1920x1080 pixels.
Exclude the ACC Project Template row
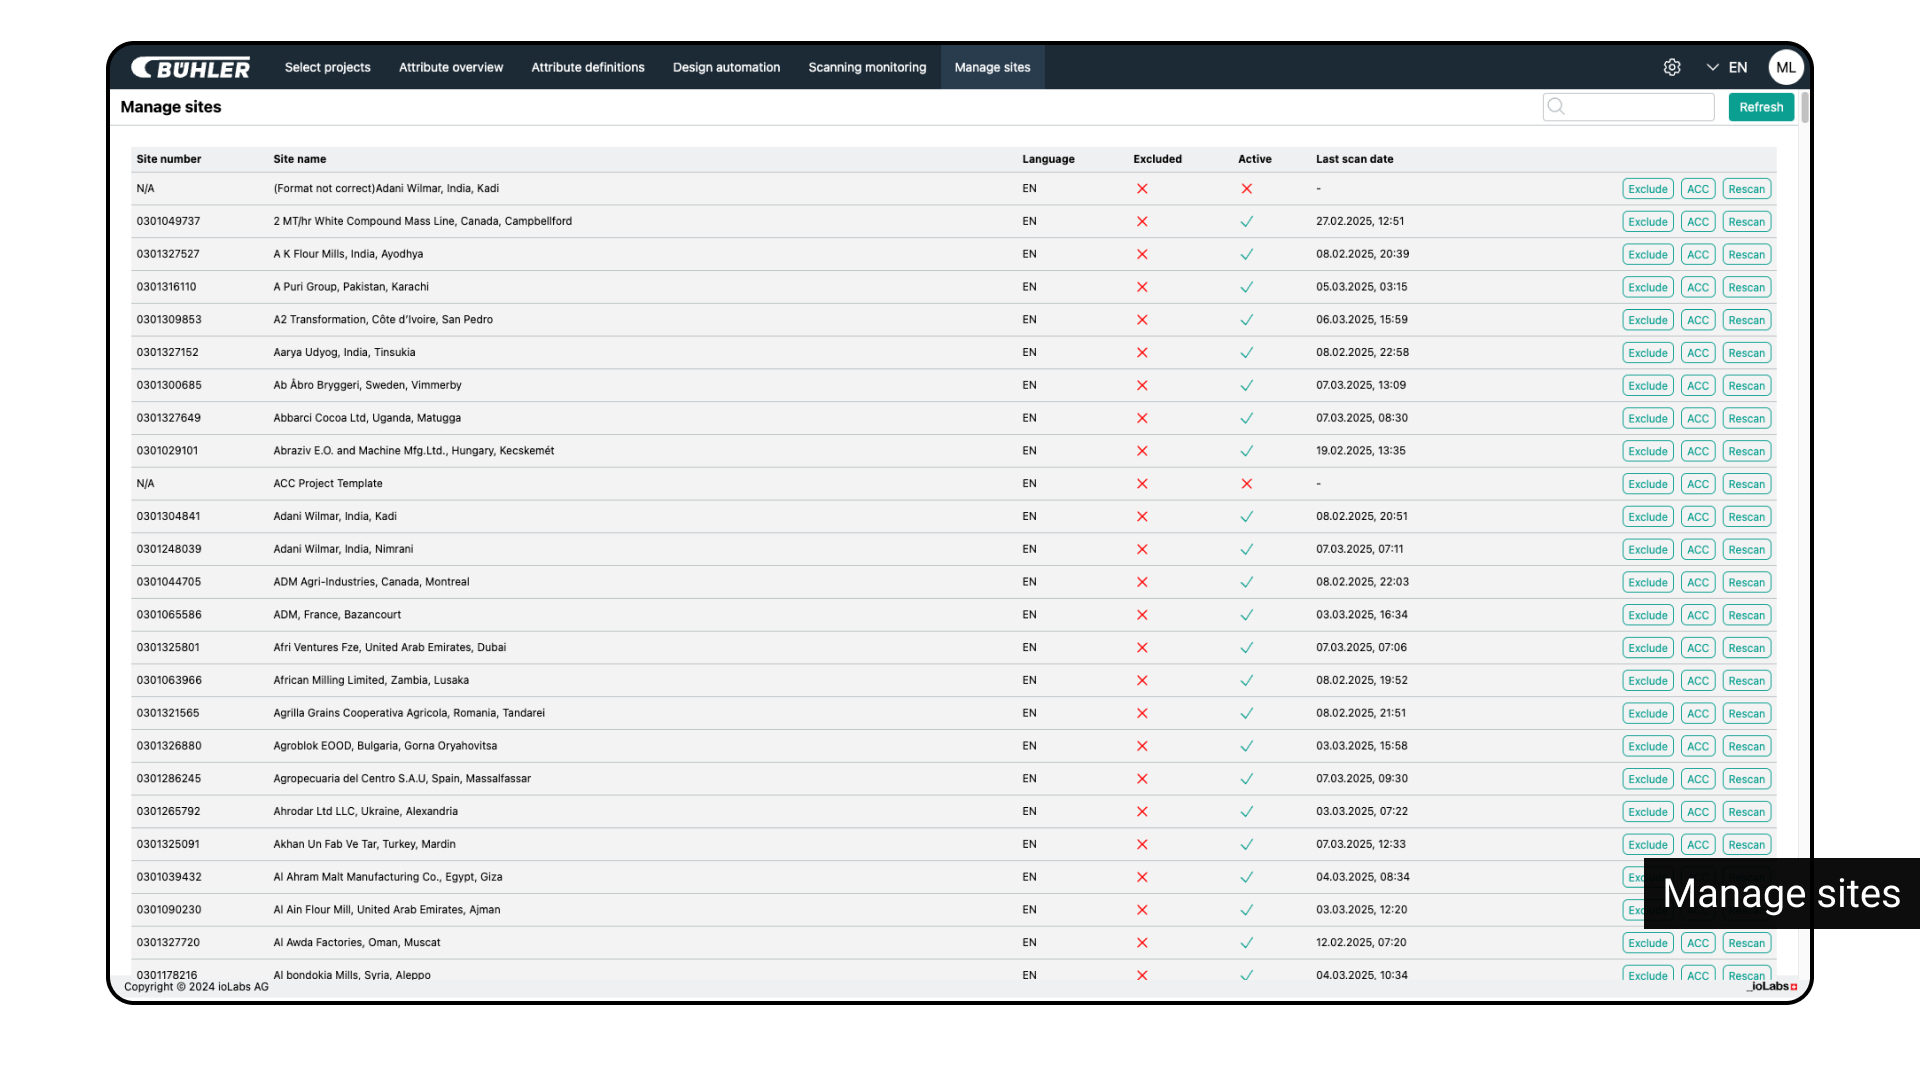[x=1647, y=484]
